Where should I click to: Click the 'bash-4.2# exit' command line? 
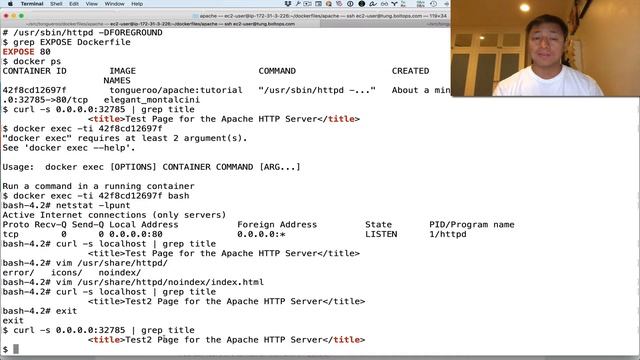[40, 311]
